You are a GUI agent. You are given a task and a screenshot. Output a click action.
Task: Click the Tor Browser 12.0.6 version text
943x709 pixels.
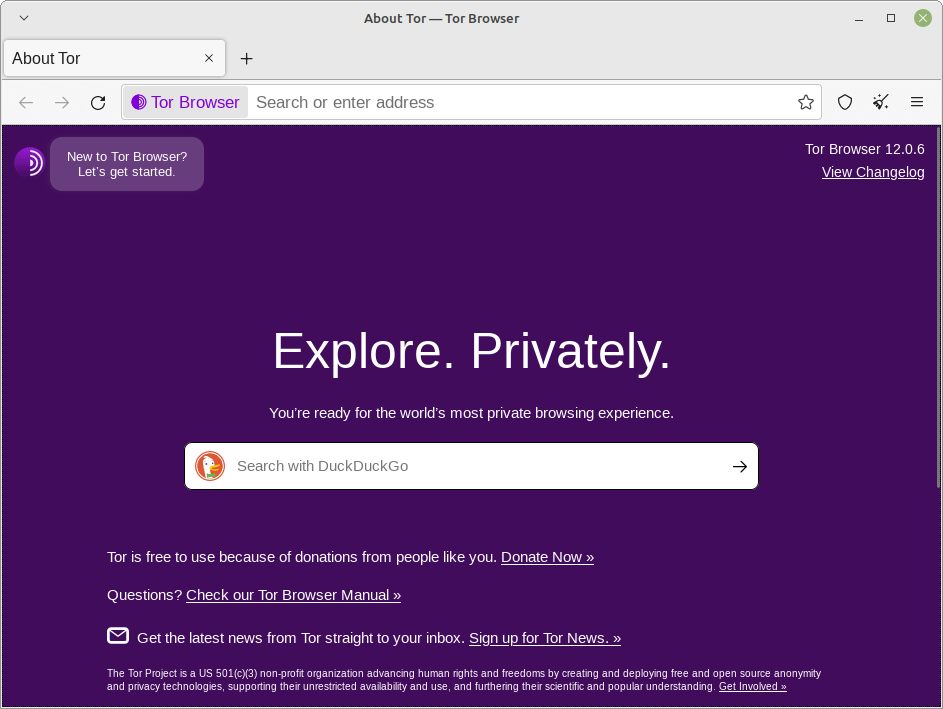[864, 149]
